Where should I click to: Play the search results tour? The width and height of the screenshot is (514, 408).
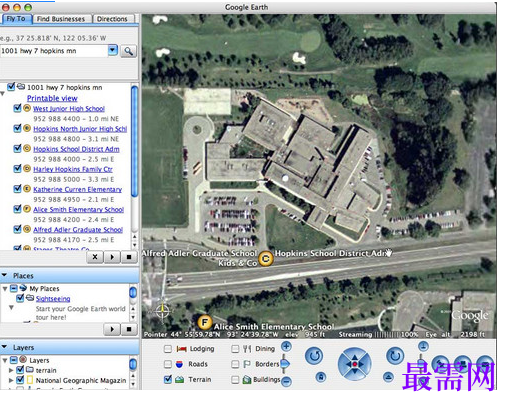pyautogui.click(x=112, y=257)
